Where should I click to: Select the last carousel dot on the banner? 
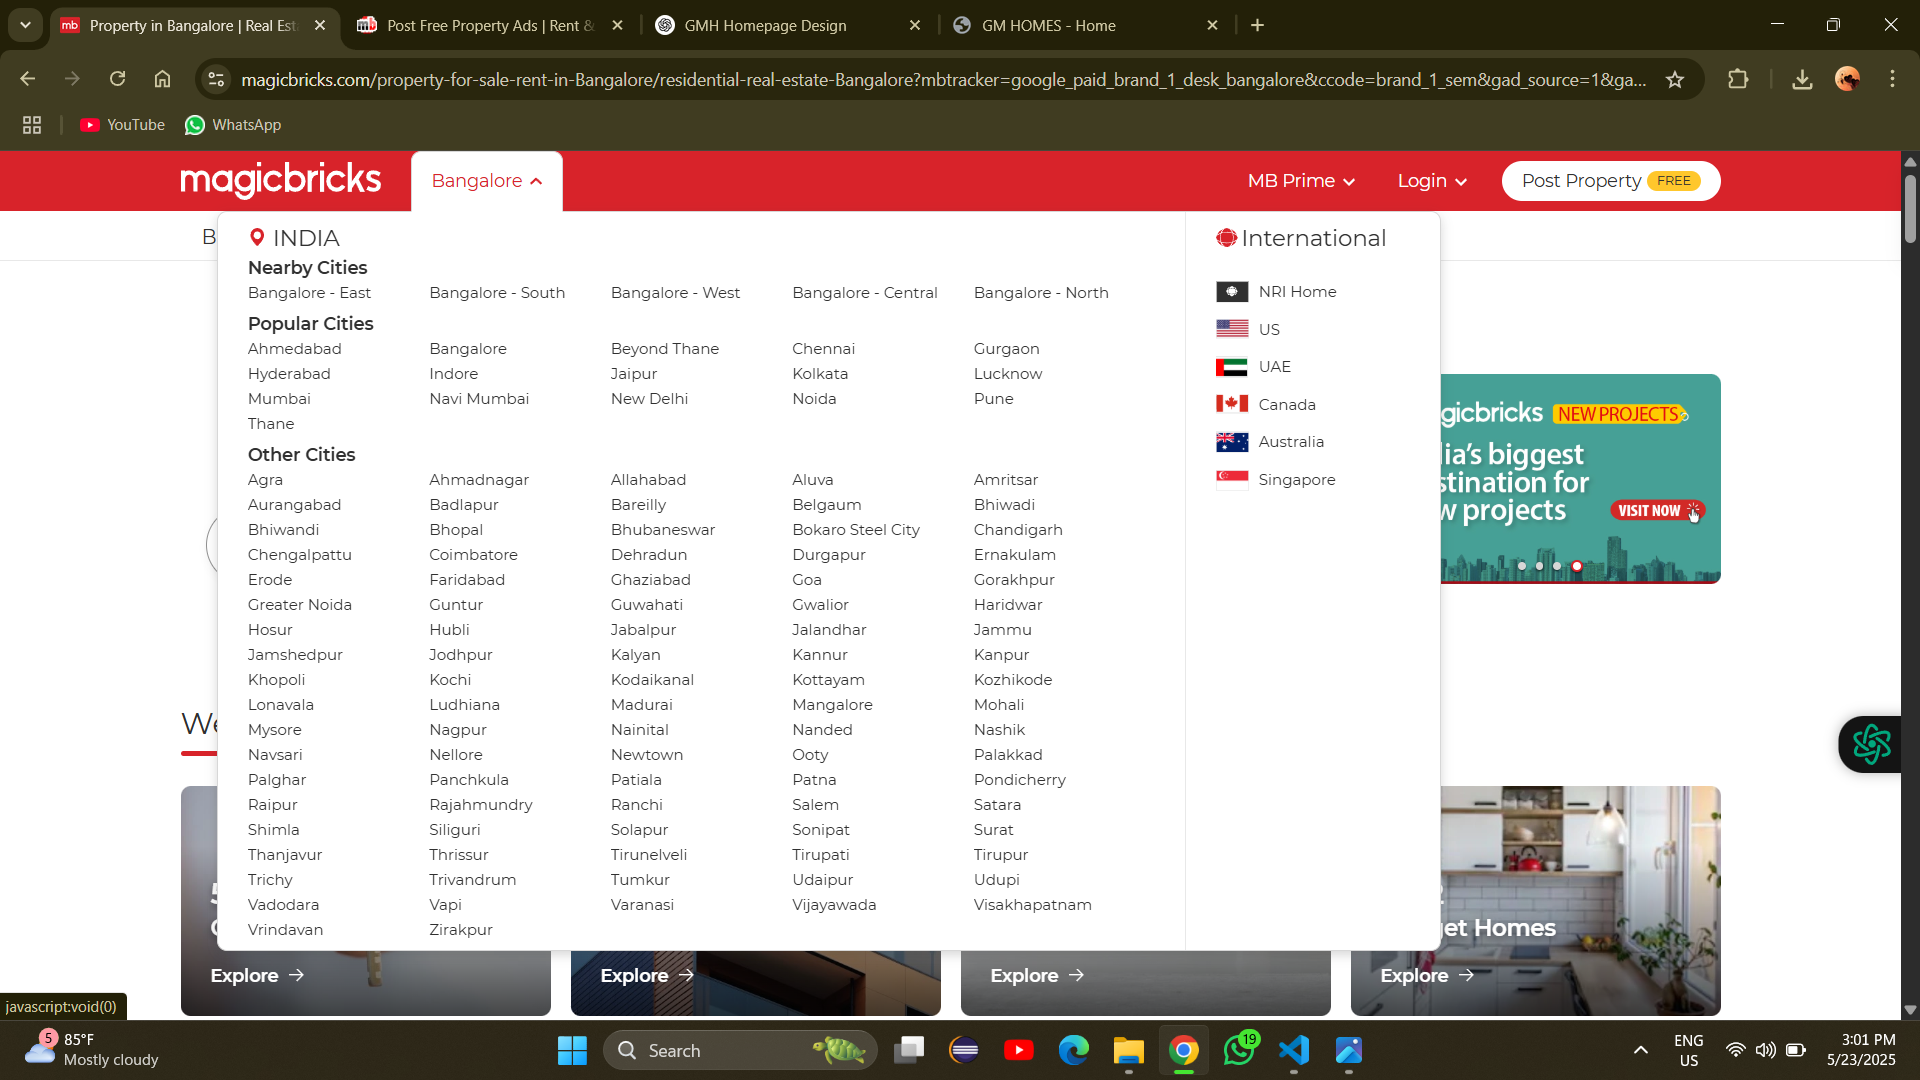[1577, 566]
